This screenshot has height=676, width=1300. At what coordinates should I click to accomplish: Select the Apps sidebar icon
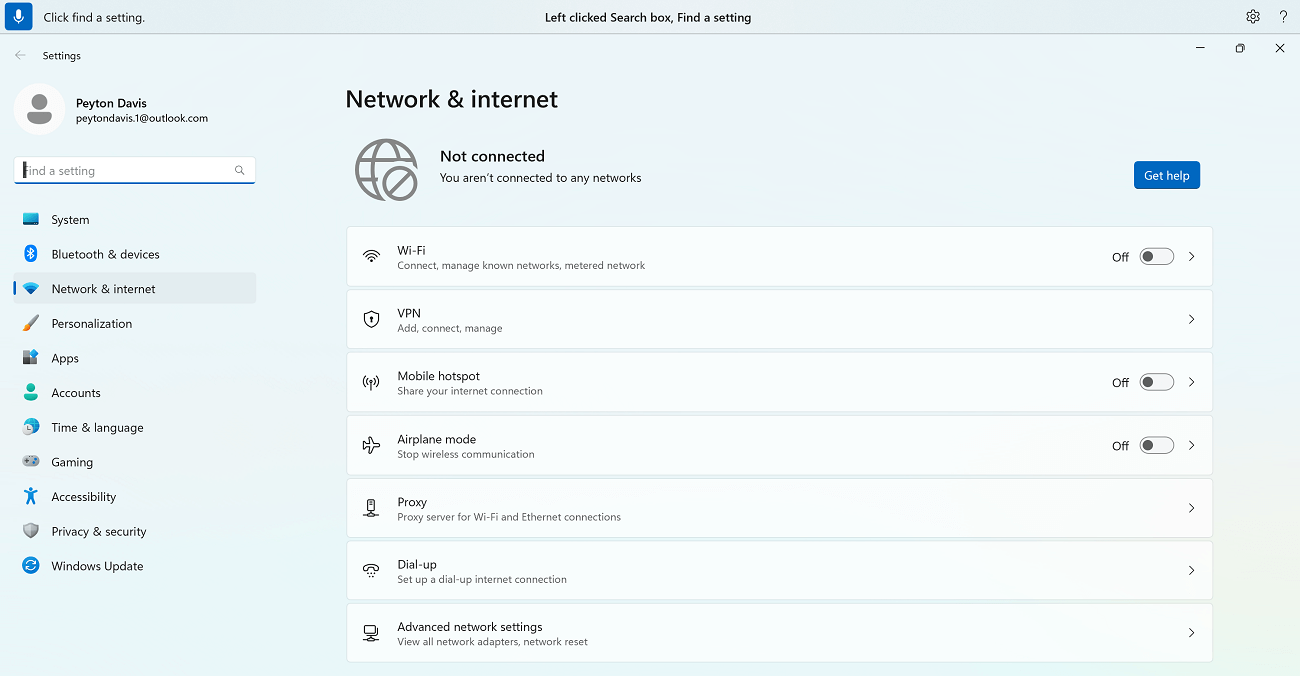coord(33,357)
